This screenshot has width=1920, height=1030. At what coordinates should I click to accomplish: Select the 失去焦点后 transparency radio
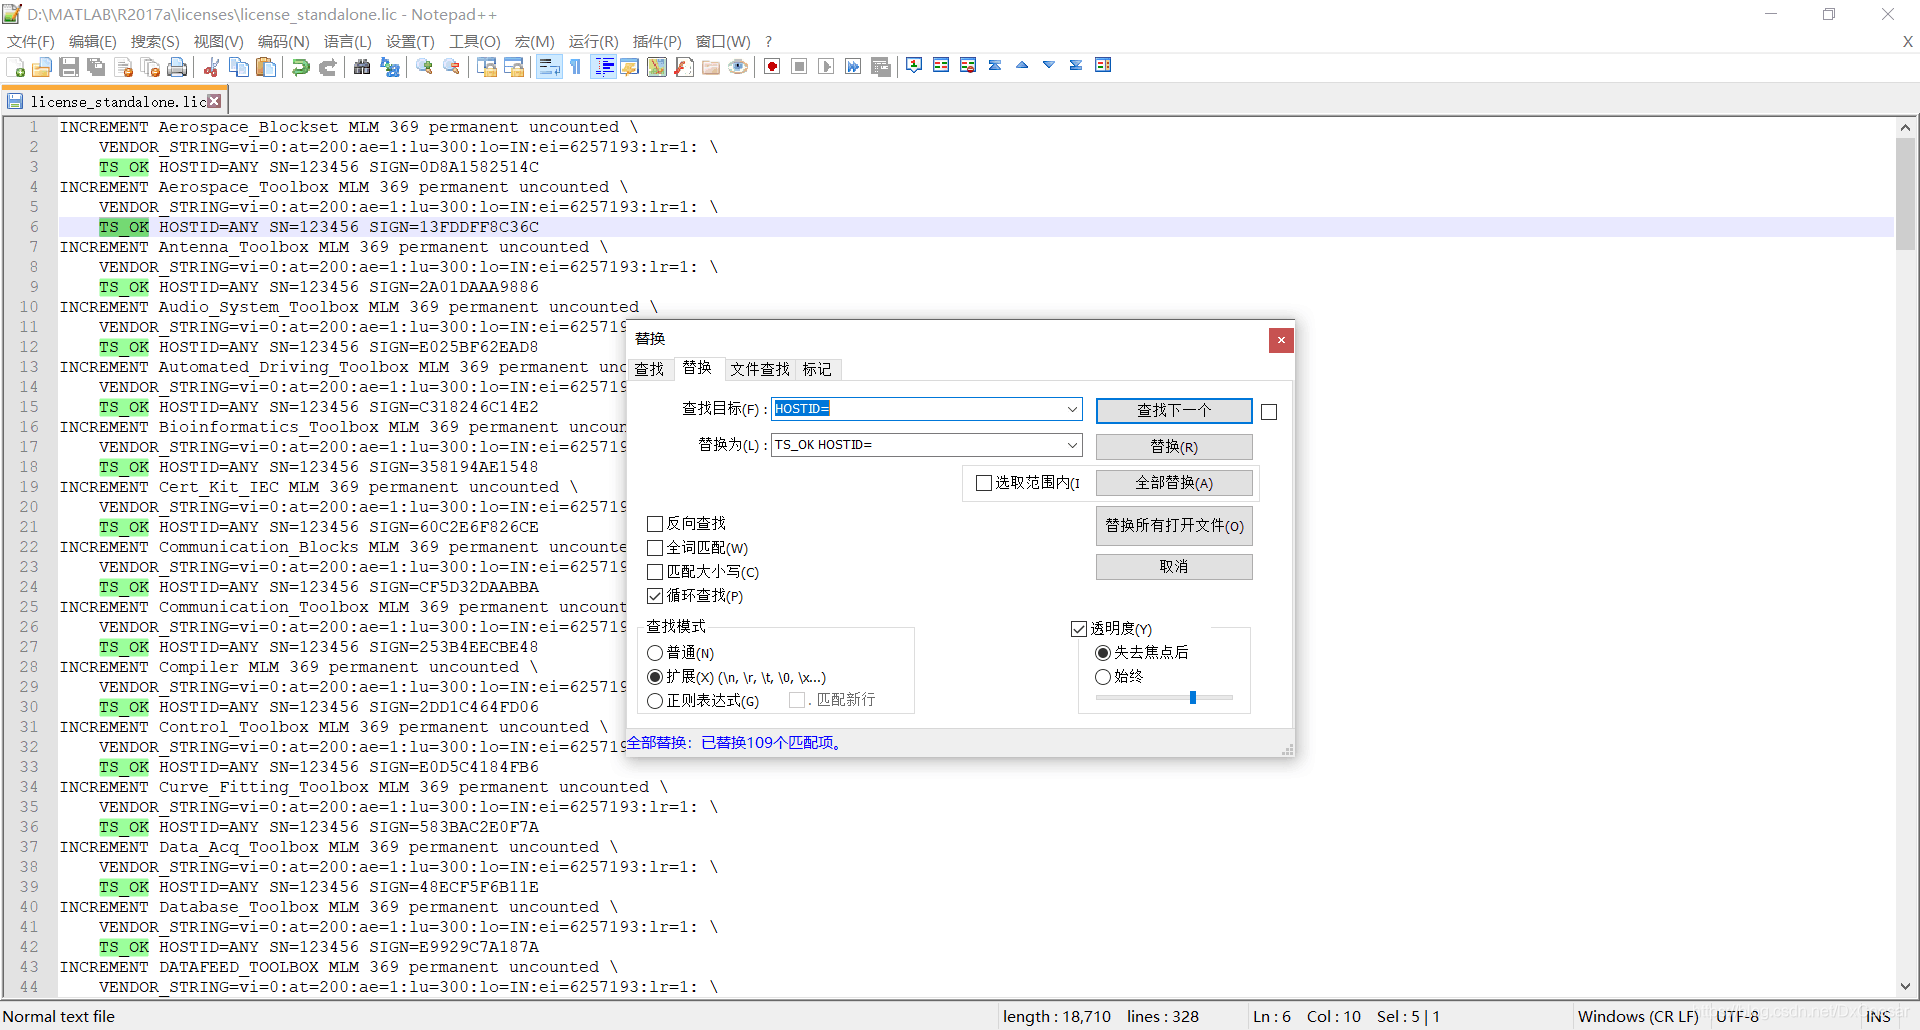click(1103, 653)
